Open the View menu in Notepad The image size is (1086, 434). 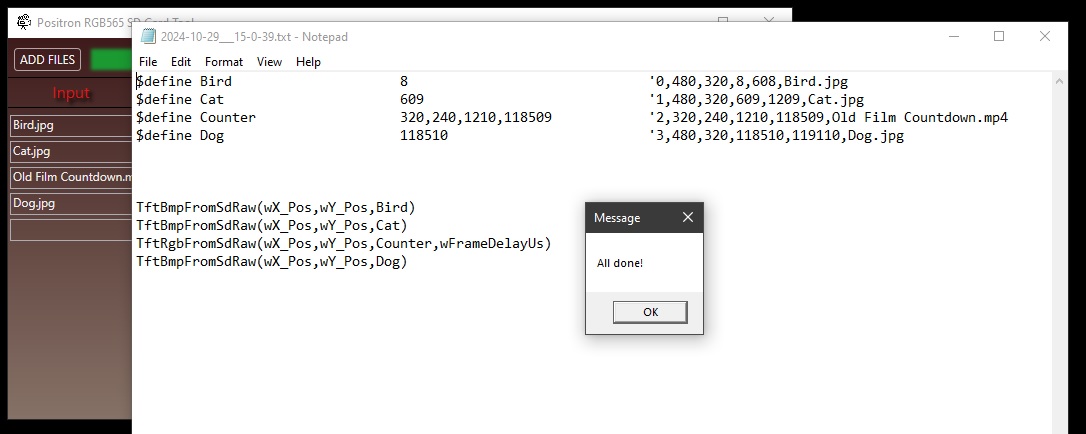(269, 62)
